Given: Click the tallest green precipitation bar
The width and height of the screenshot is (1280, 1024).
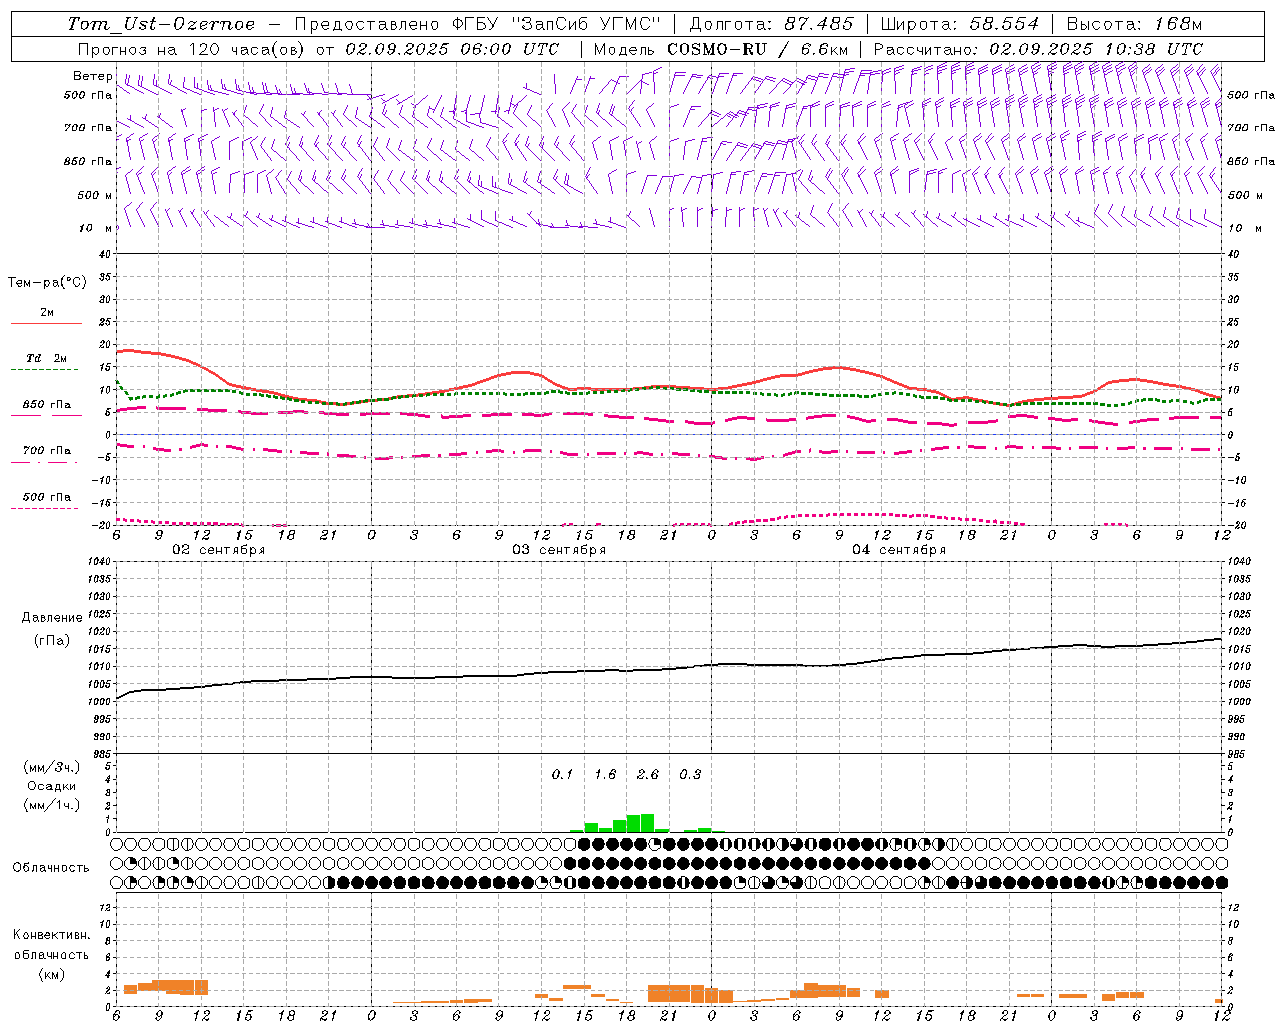Looking at the screenshot, I should [x=647, y=823].
